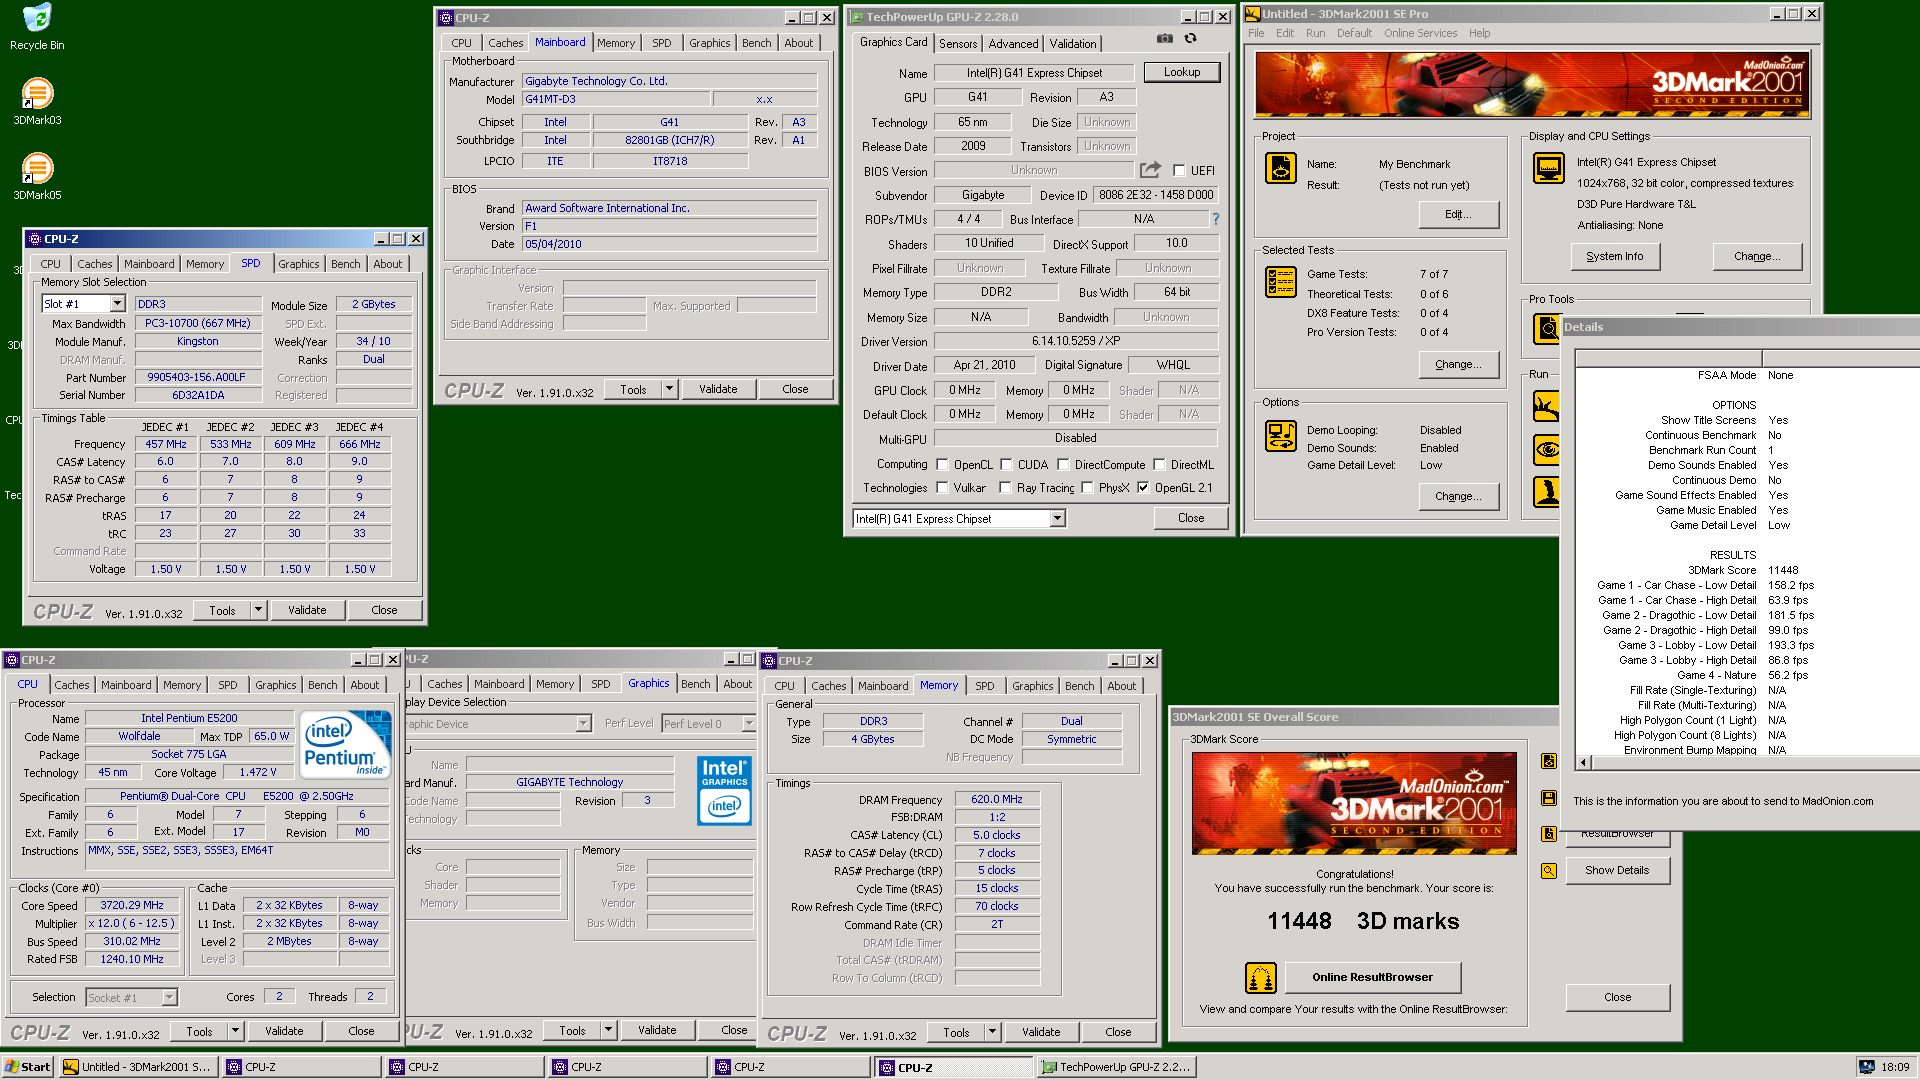The height and width of the screenshot is (1080, 1920).
Task: Launch the 3DMark05 desktop shortcut
Action: pyautogui.click(x=37, y=176)
